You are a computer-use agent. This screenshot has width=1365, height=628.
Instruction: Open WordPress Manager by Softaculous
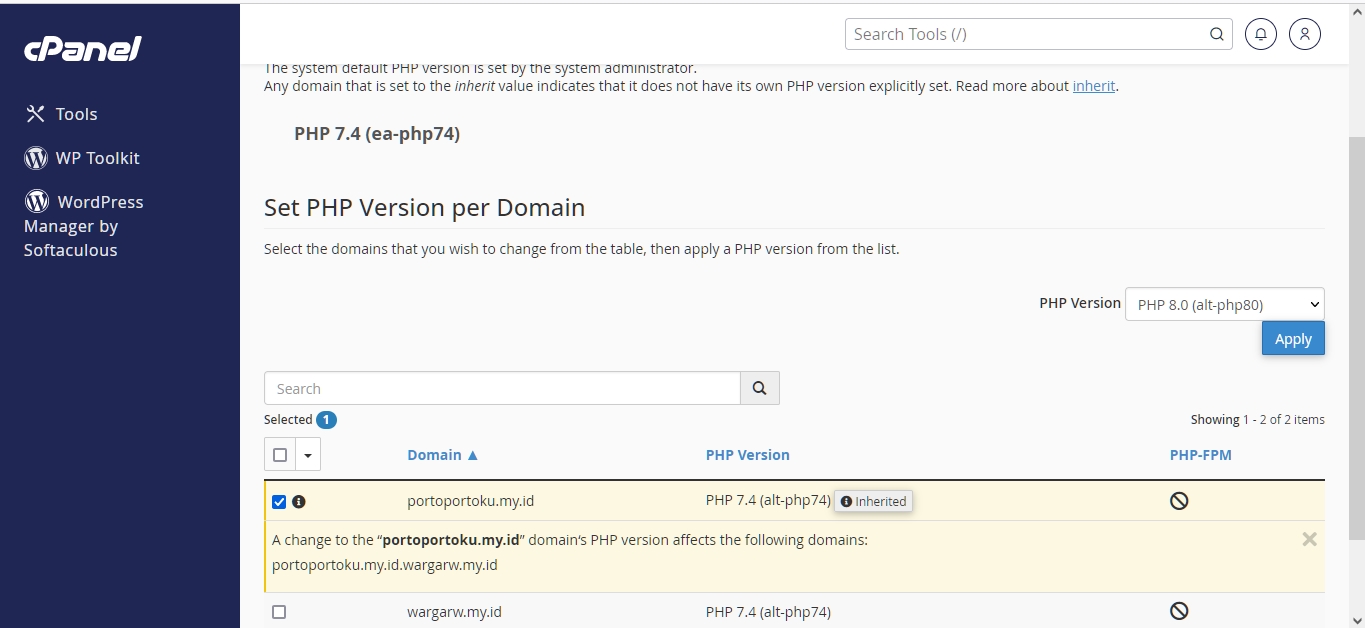click(84, 226)
